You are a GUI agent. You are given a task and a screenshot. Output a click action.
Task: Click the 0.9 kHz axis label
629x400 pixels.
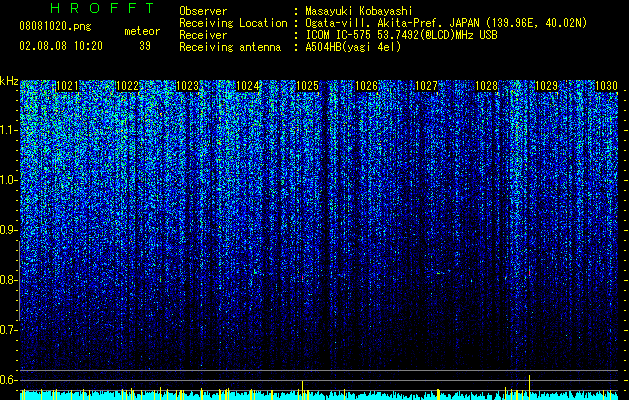coord(9,230)
